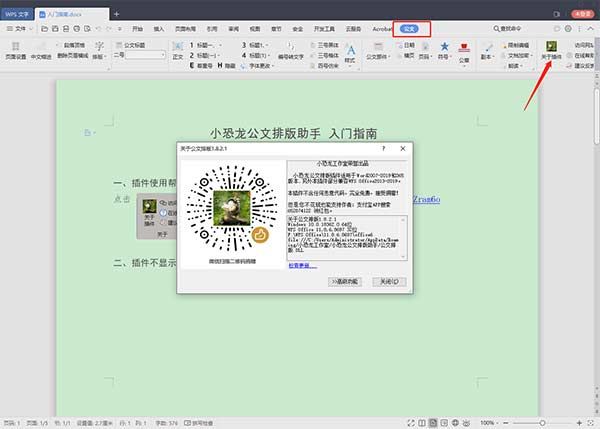This screenshot has height=429, width=600.
Task: Switch to the 视图 ribbon tab
Action: (x=255, y=29)
